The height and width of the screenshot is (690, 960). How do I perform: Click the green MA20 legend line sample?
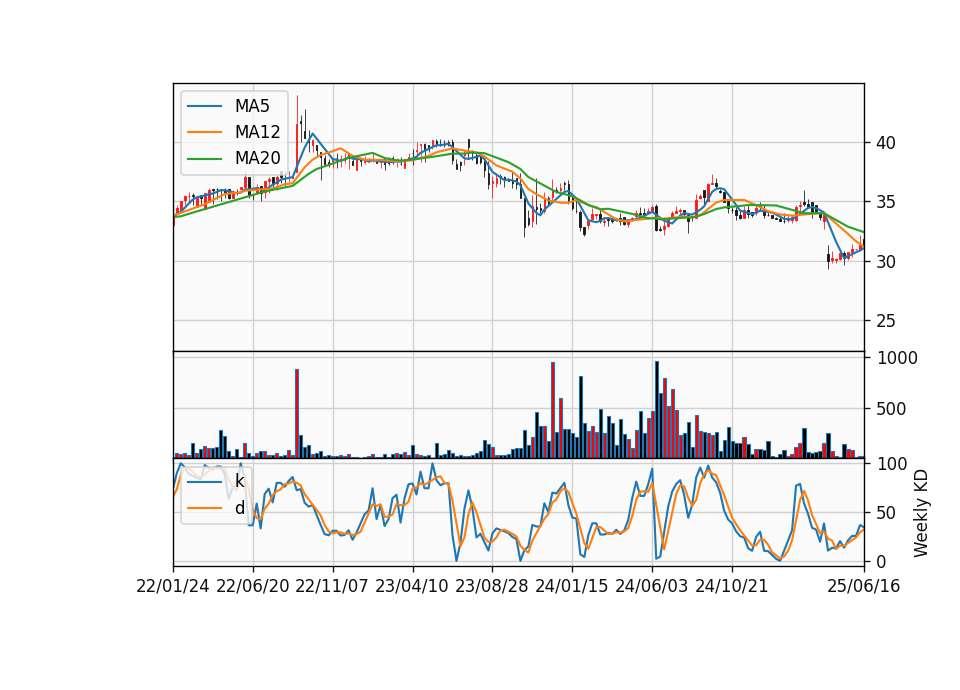tap(204, 158)
